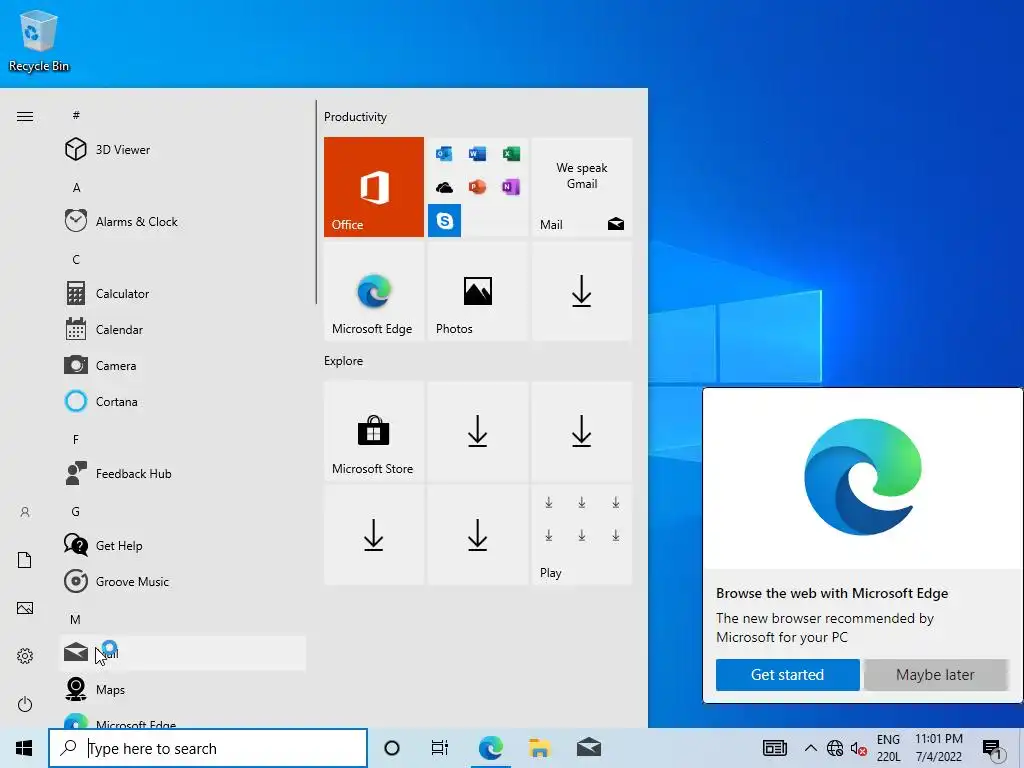This screenshot has width=1024, height=768.
Task: Launch Alarms & Clock from app list
Action: pos(182,221)
